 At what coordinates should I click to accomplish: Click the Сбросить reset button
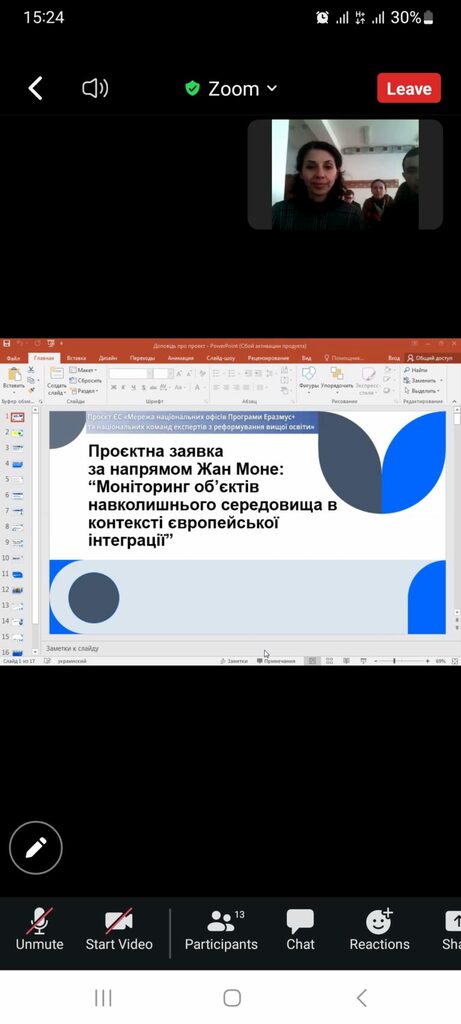click(85, 380)
